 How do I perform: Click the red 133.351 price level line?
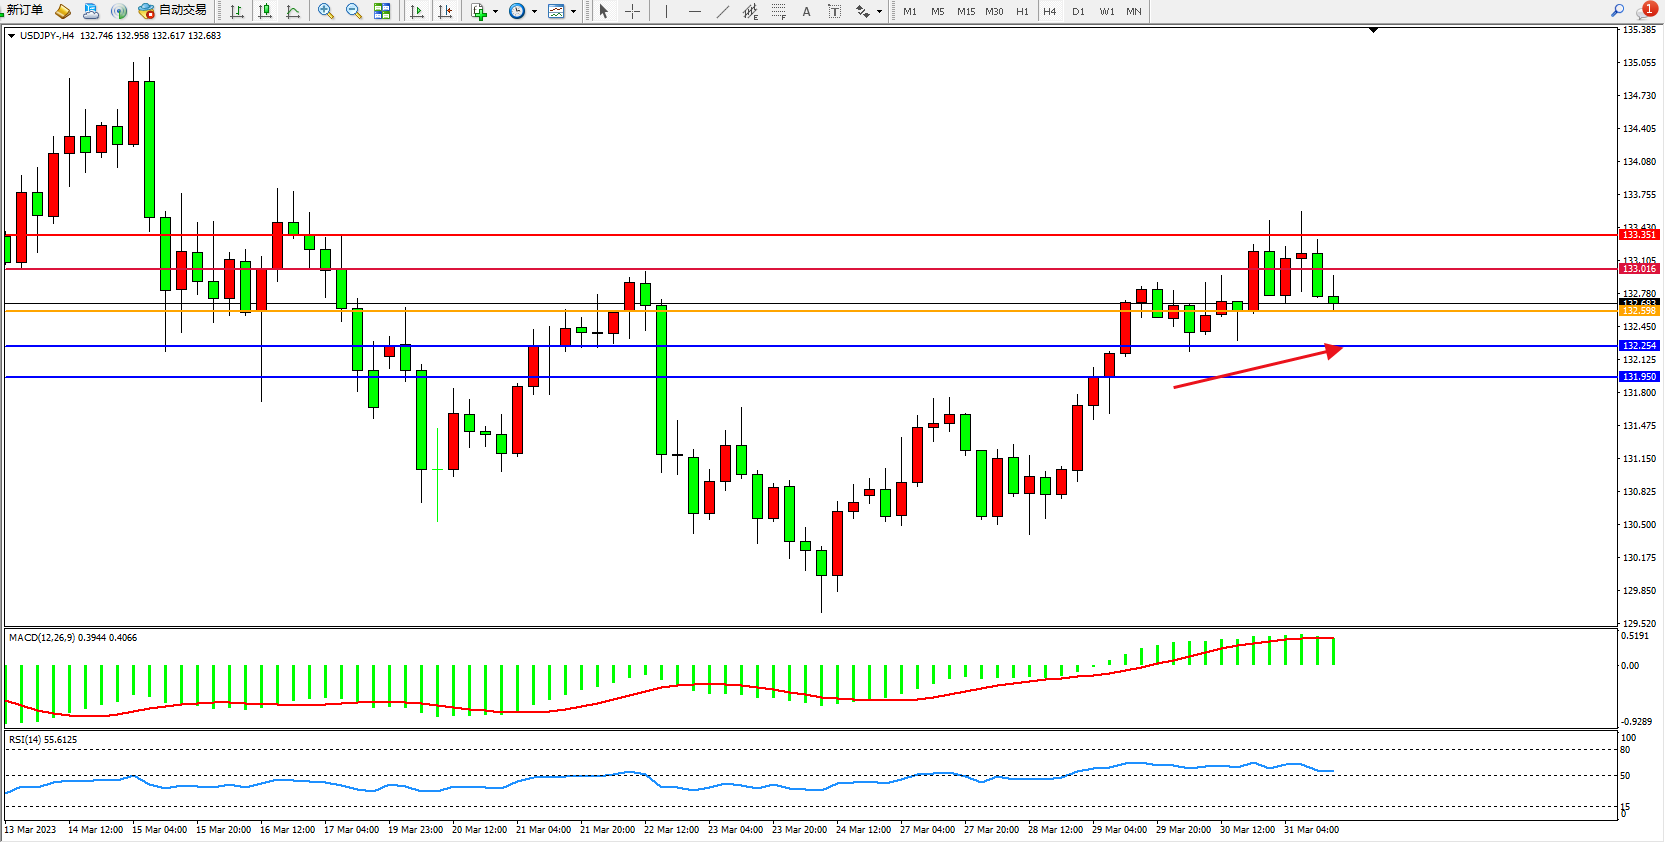pos(800,235)
